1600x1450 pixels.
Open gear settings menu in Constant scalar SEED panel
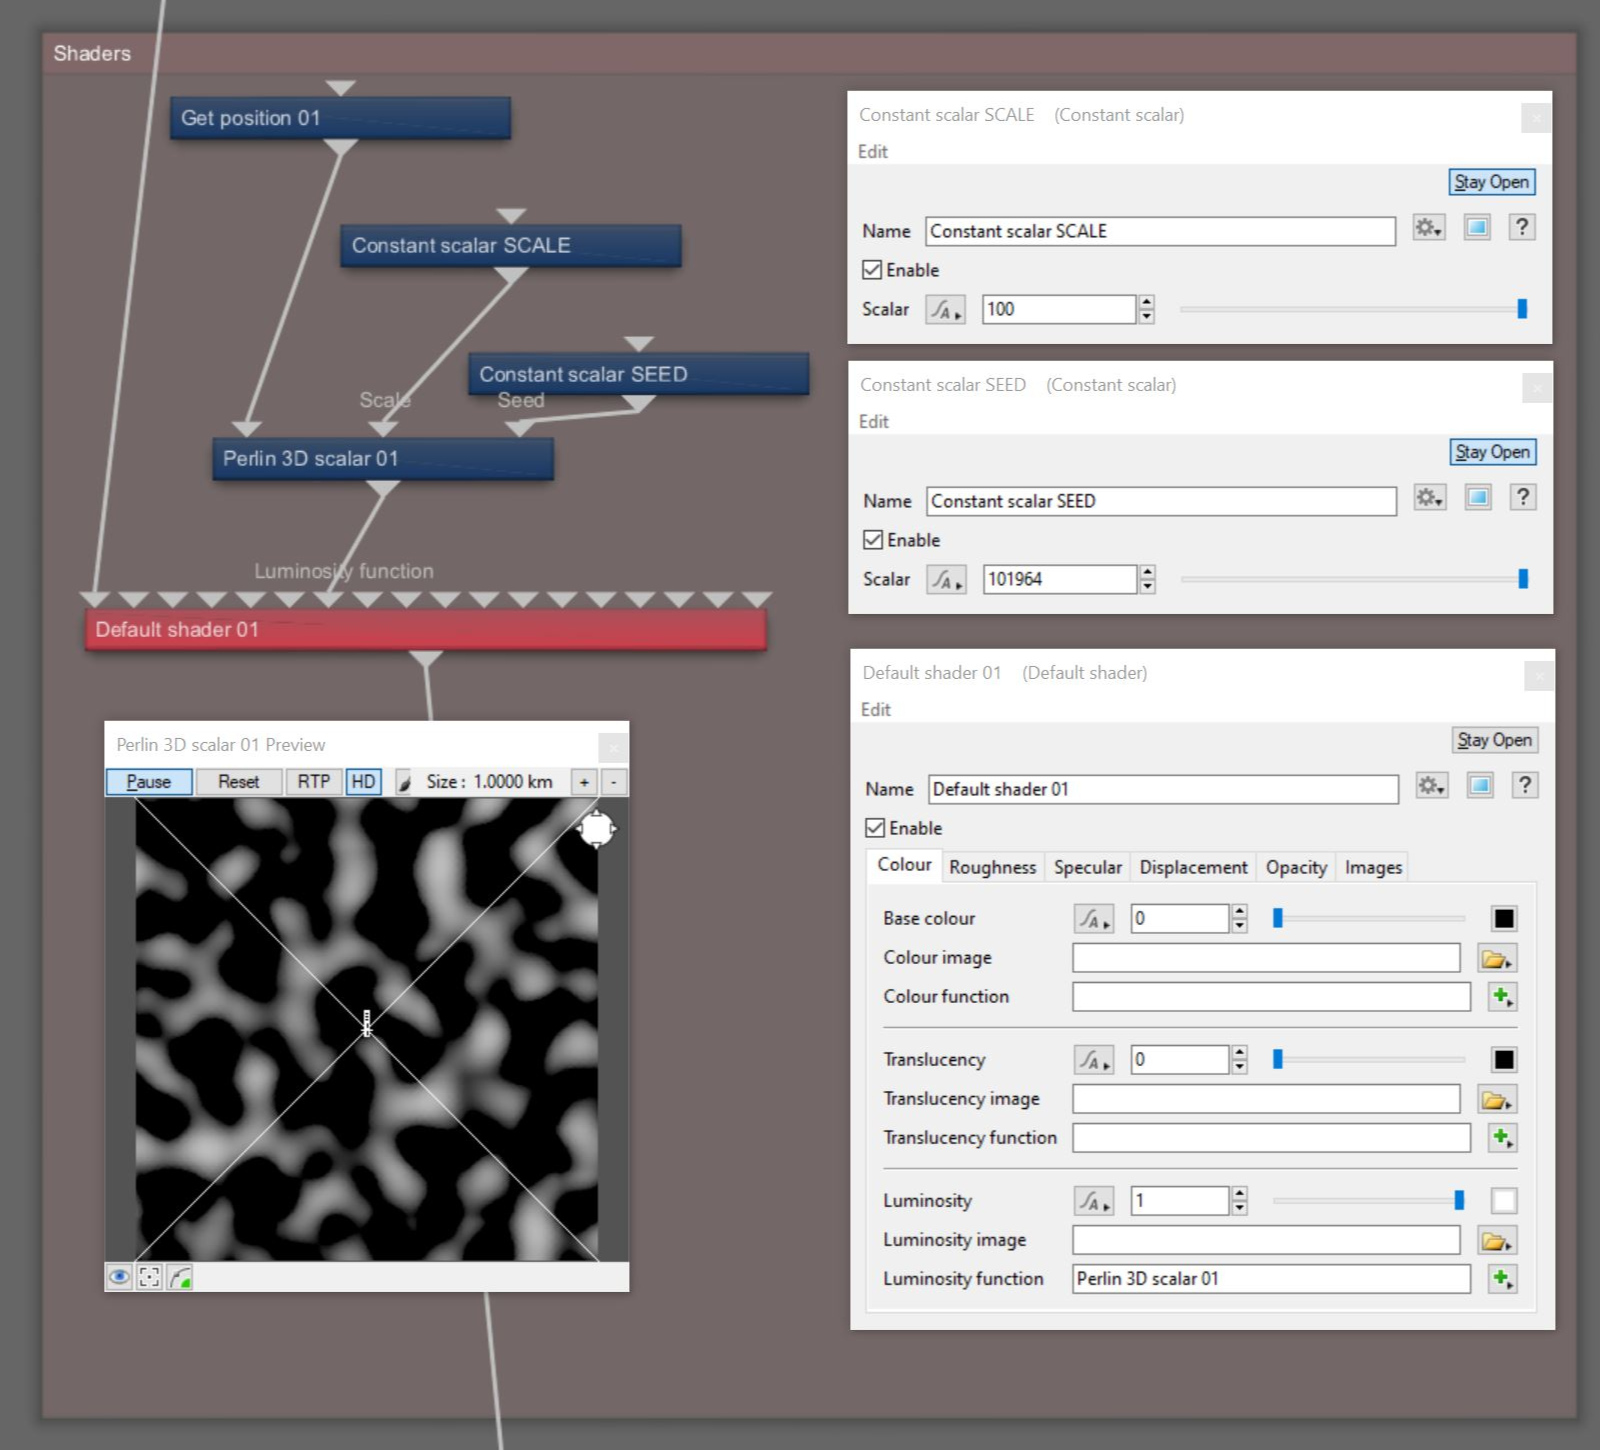coord(1429,498)
